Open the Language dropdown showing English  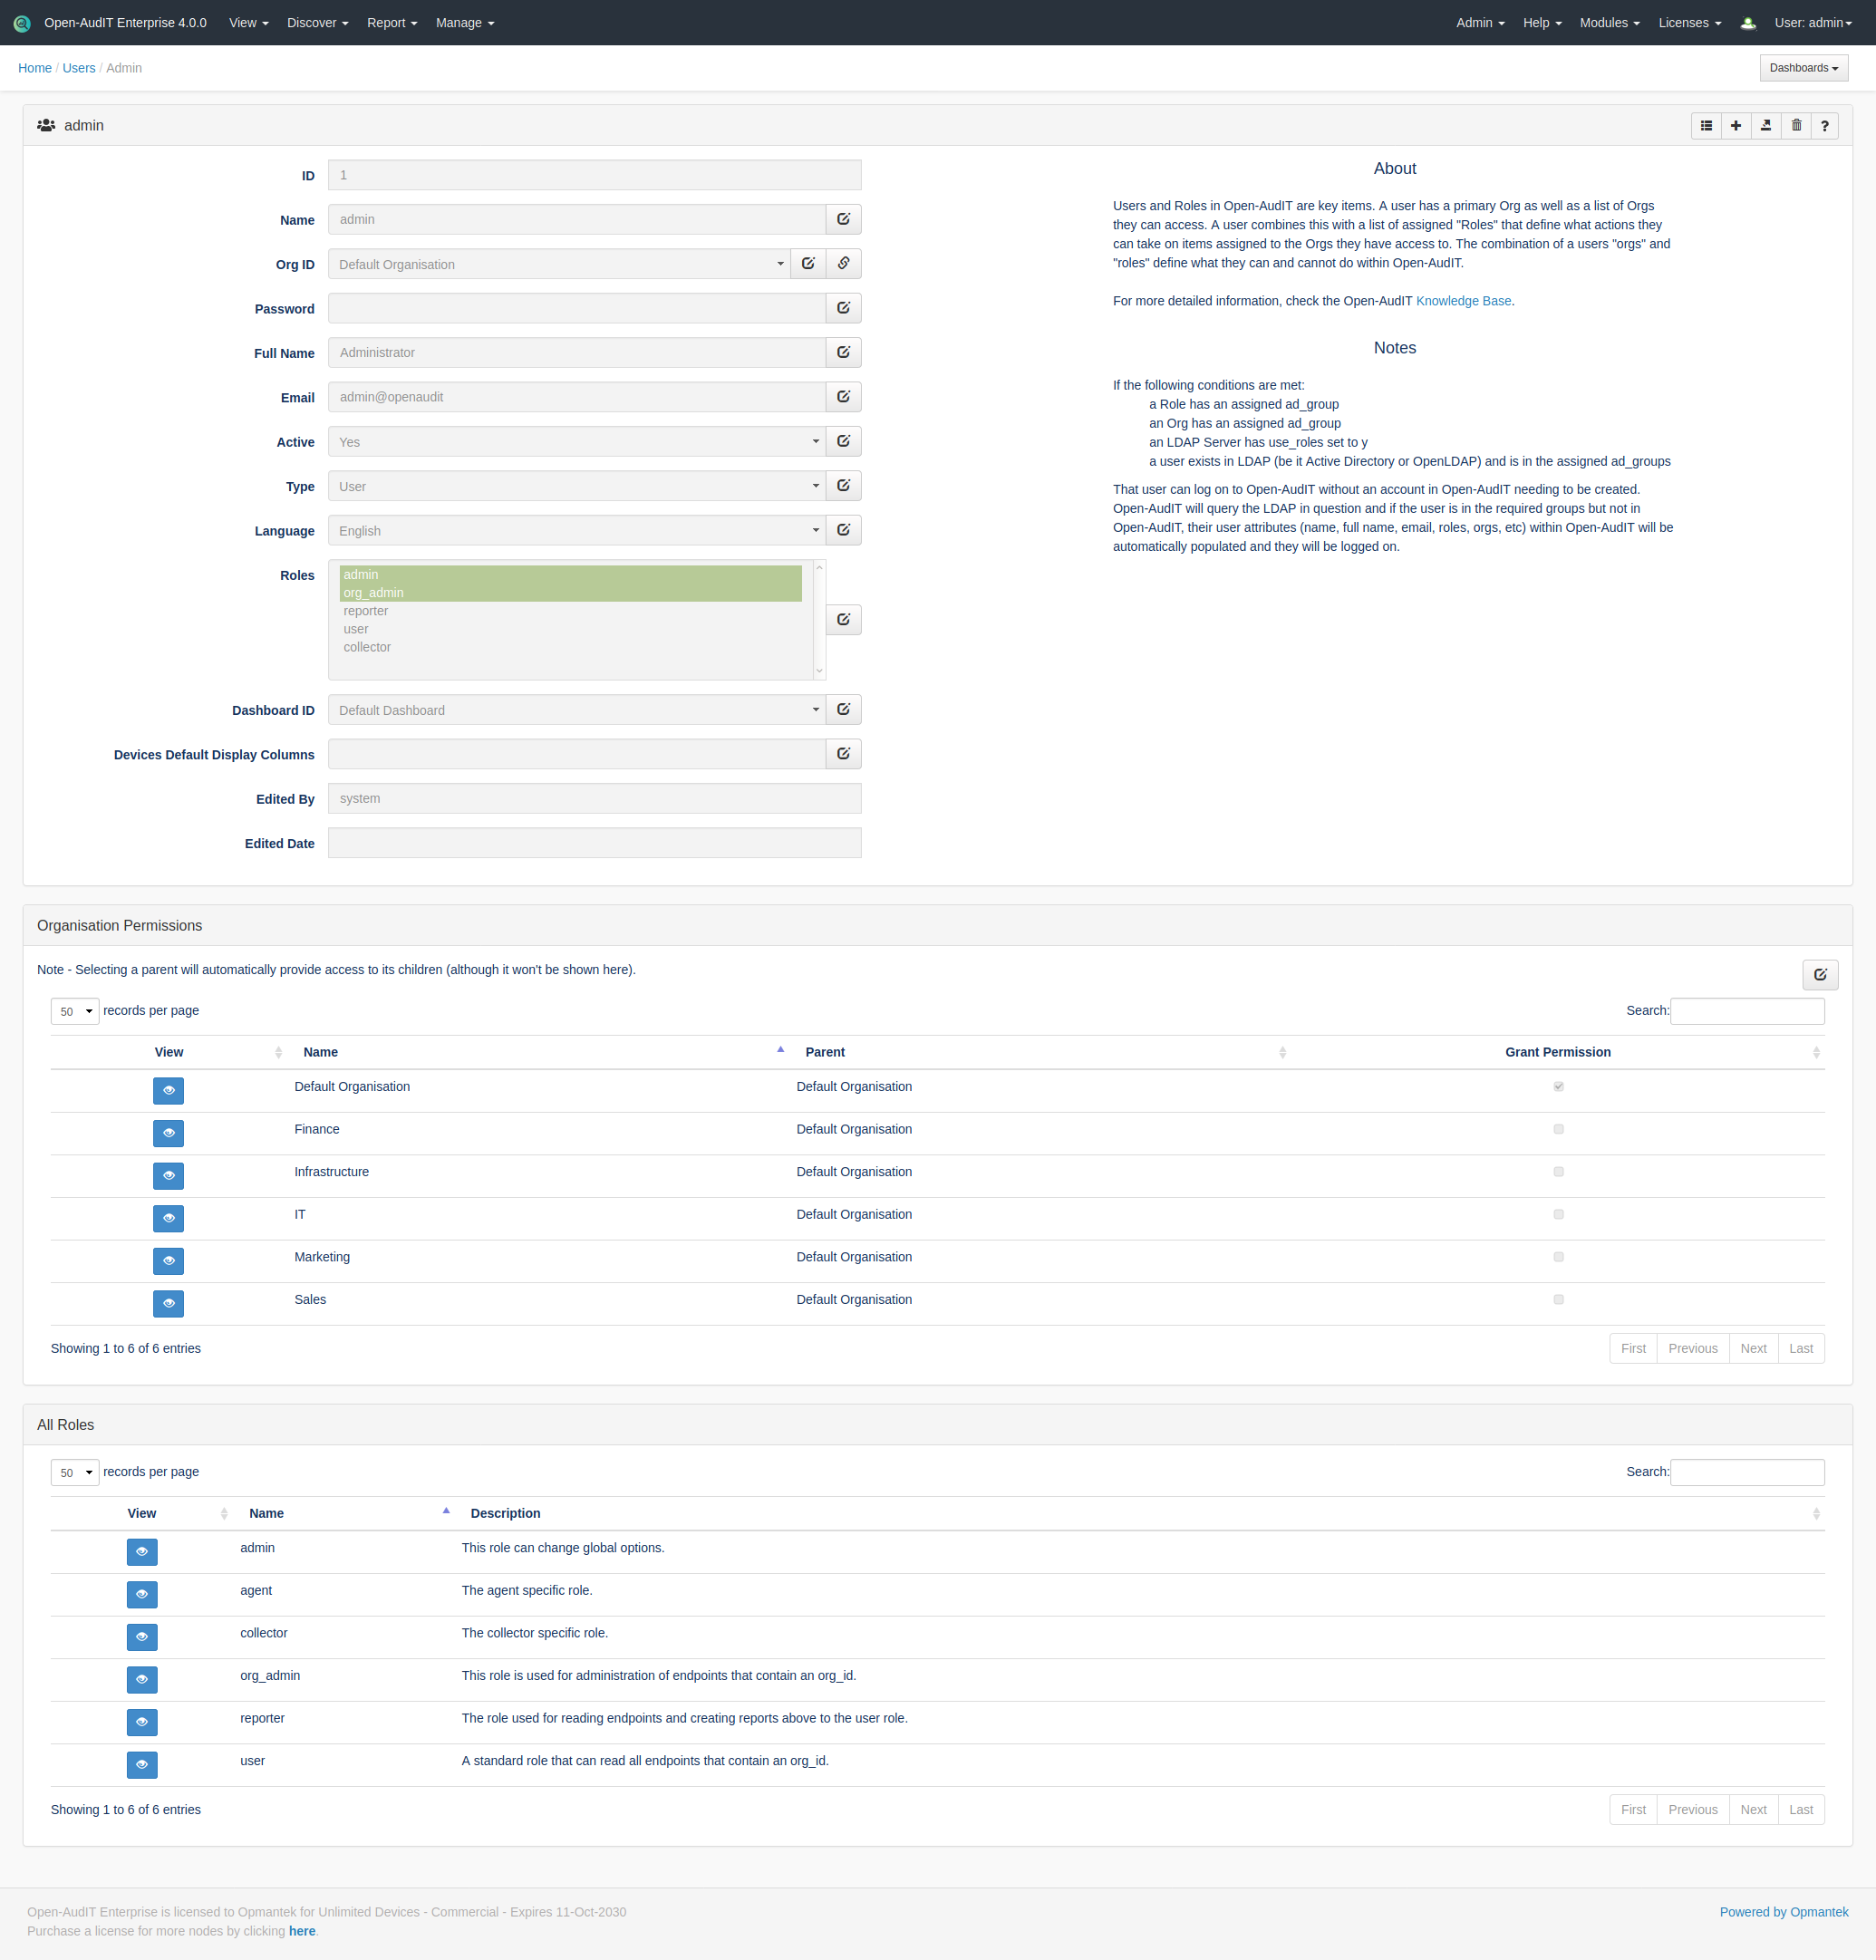pyautogui.click(x=576, y=531)
